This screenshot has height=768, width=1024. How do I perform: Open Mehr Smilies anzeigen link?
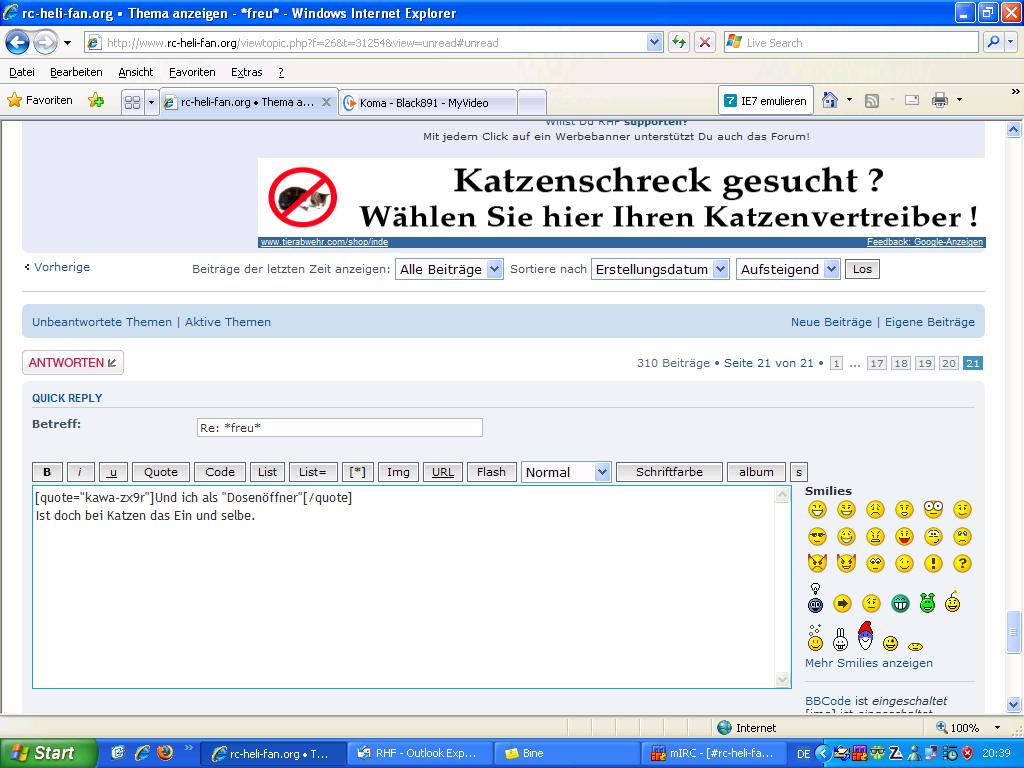(x=869, y=663)
